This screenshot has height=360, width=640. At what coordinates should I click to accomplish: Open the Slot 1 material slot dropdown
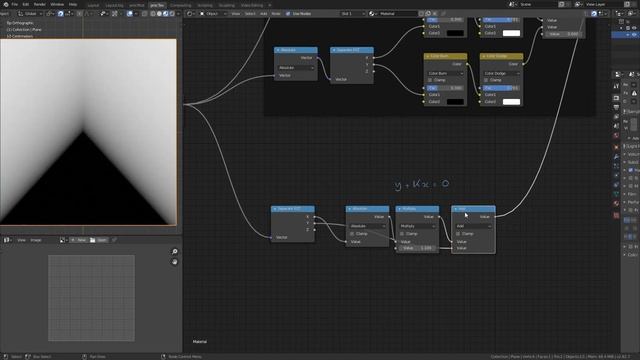point(353,13)
